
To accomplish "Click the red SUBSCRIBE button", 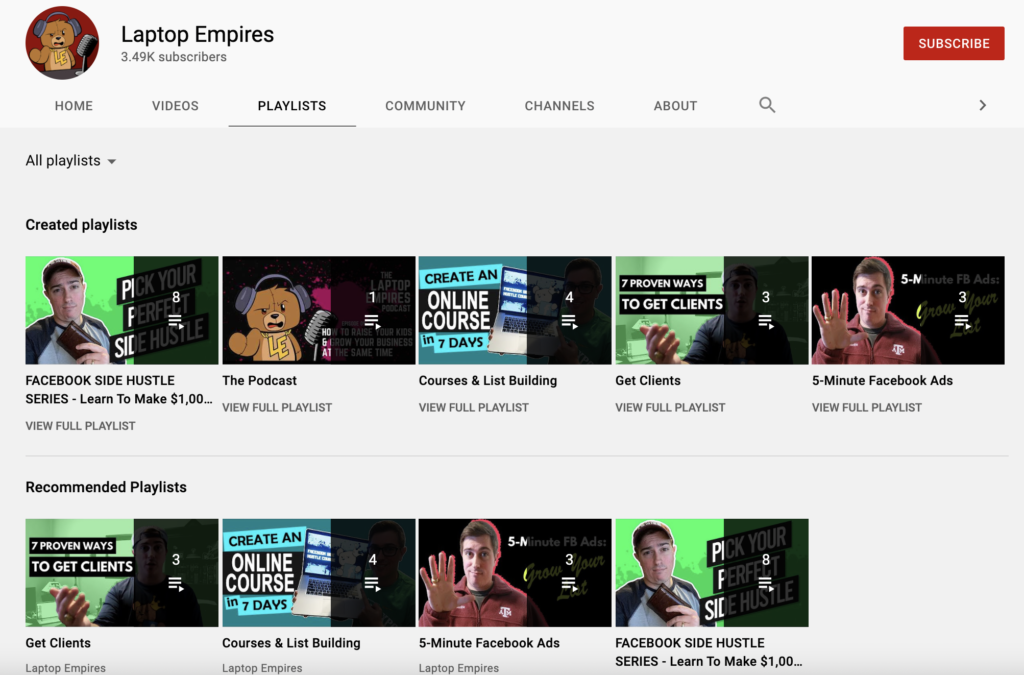I will [953, 43].
